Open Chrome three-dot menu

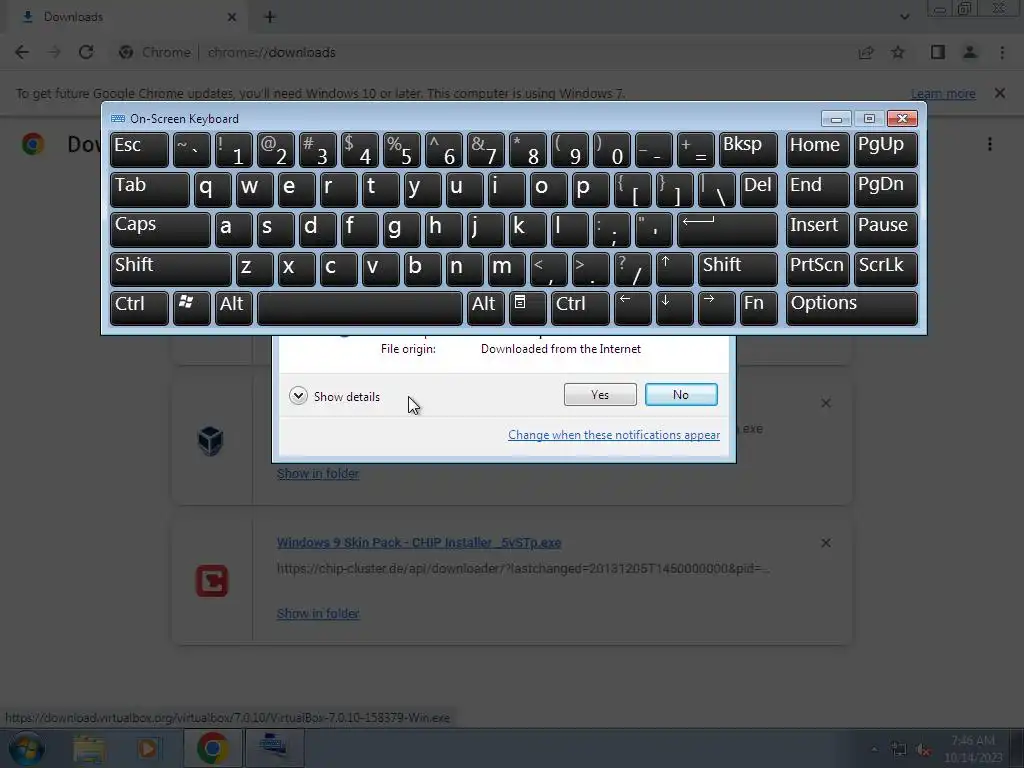tap(1002, 52)
